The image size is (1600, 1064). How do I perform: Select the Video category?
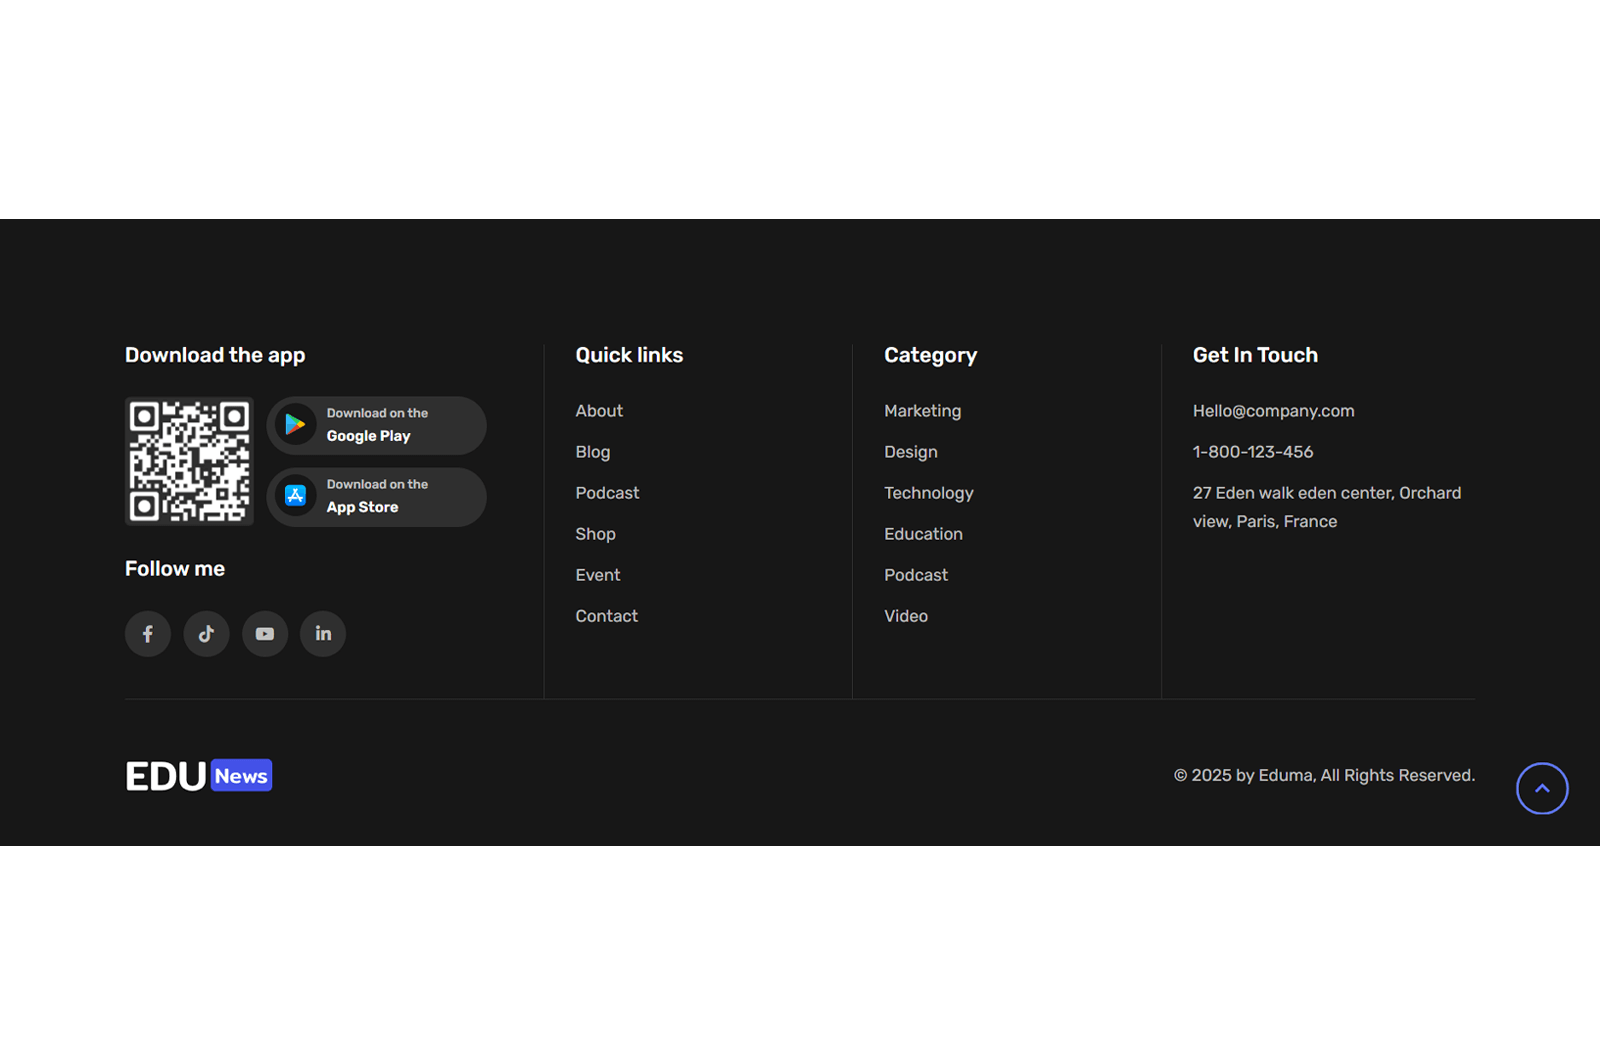[906, 616]
